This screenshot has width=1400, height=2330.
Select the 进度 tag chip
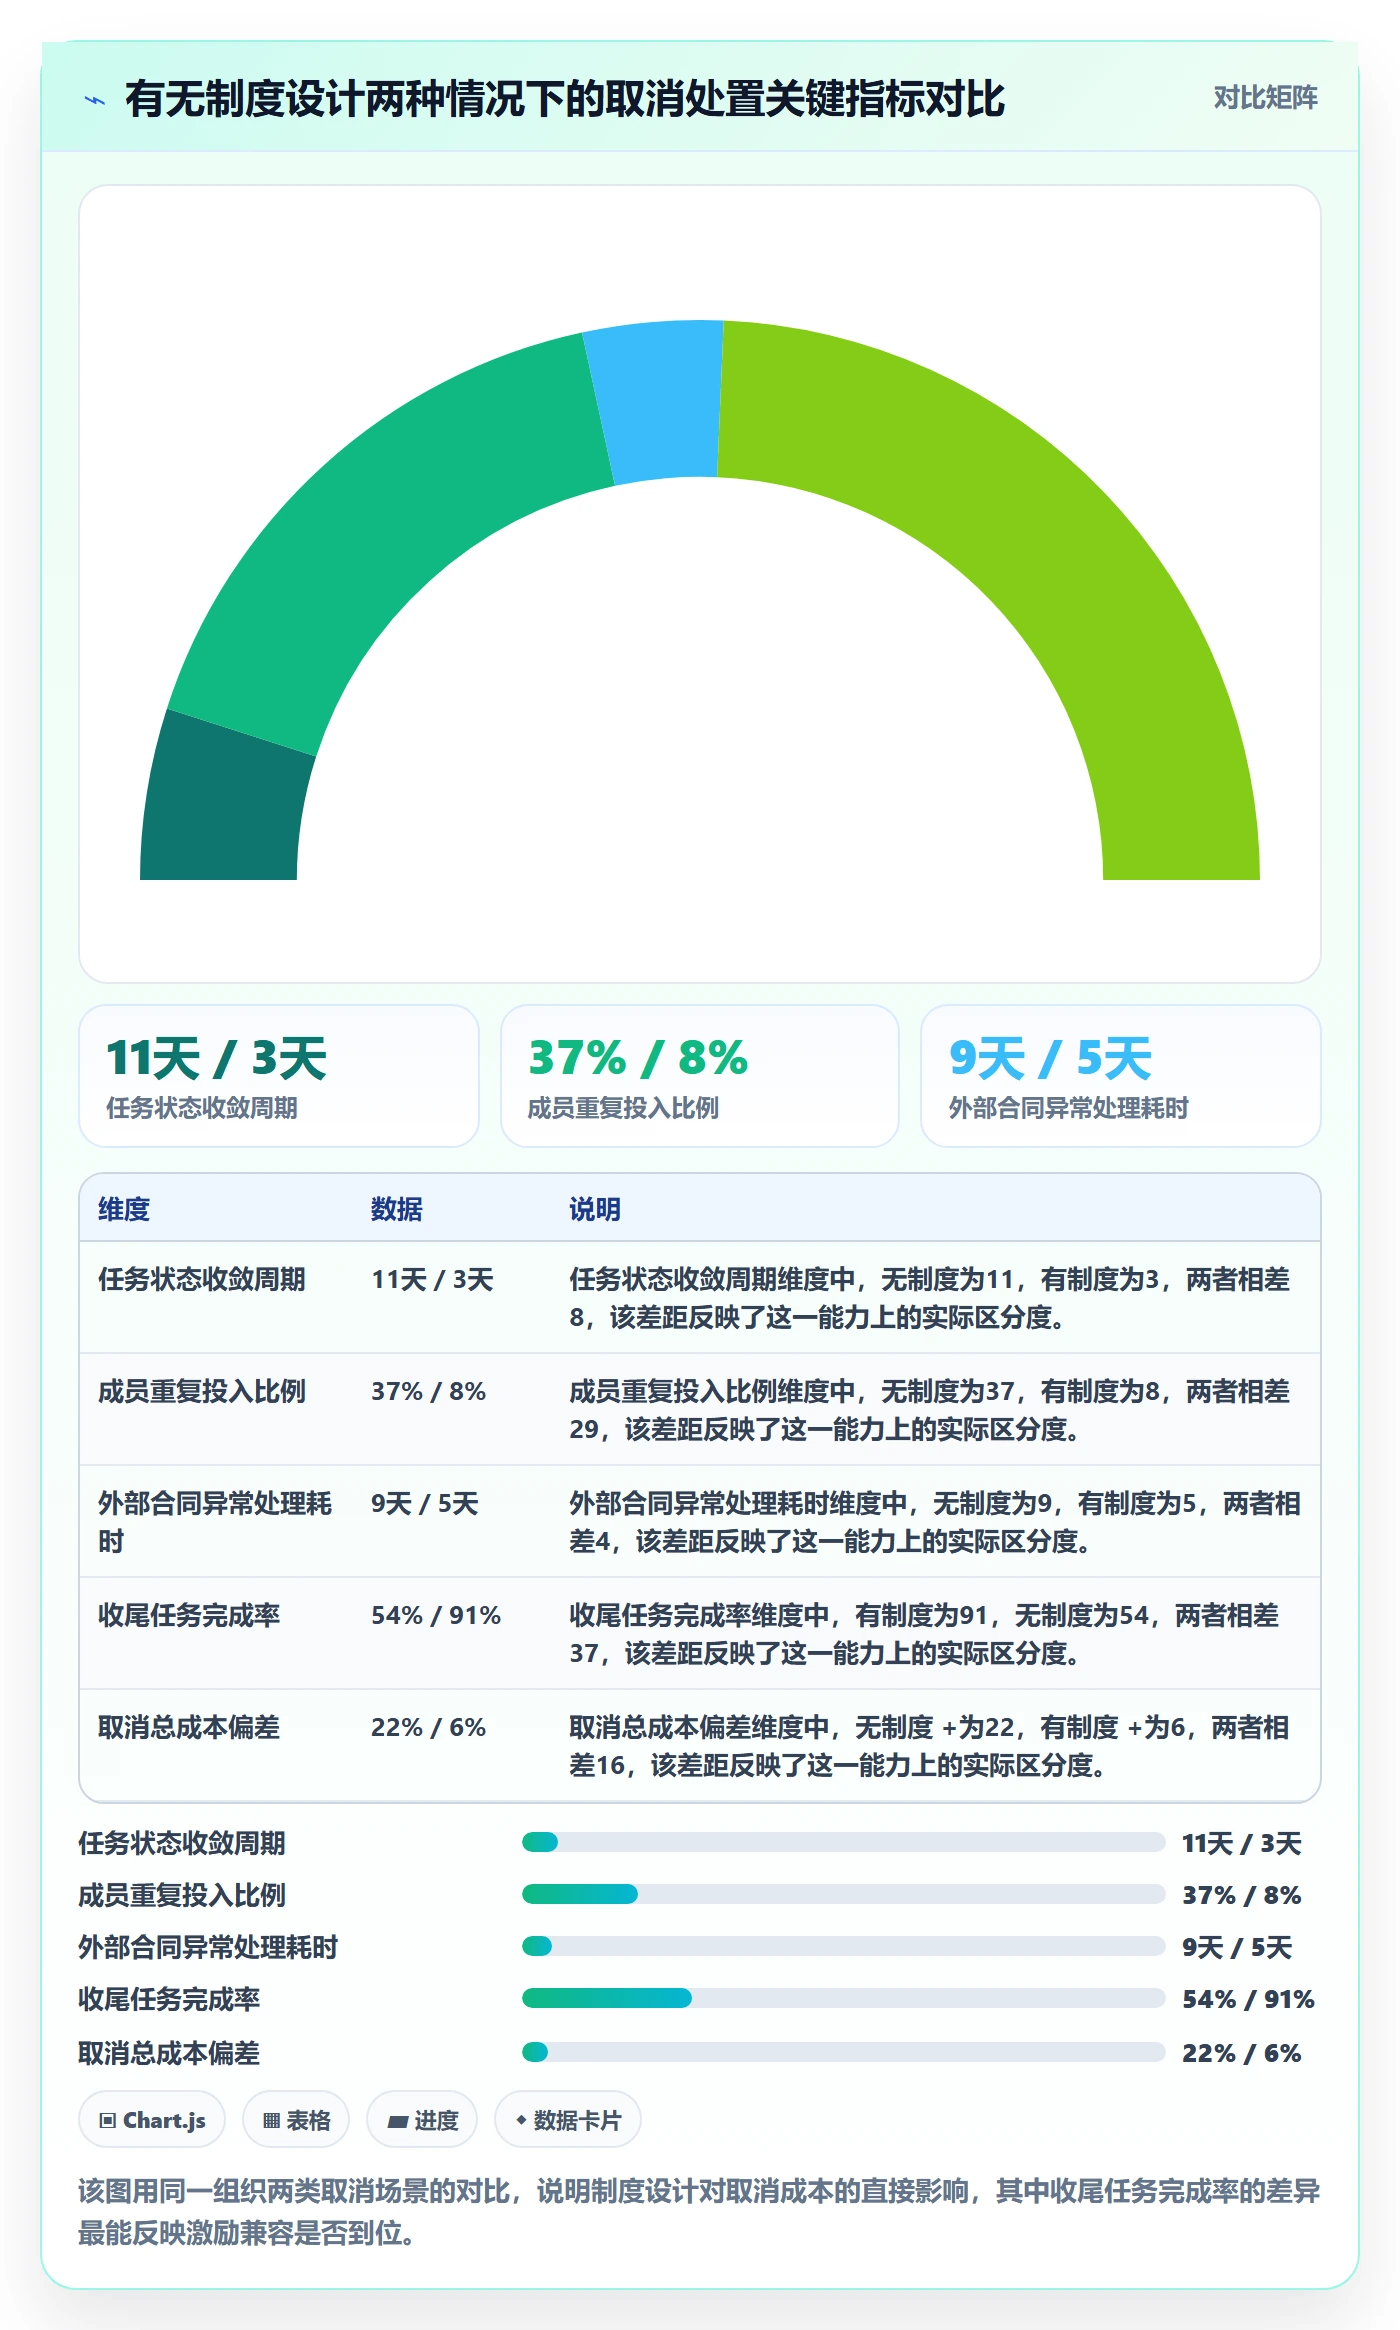point(422,2120)
